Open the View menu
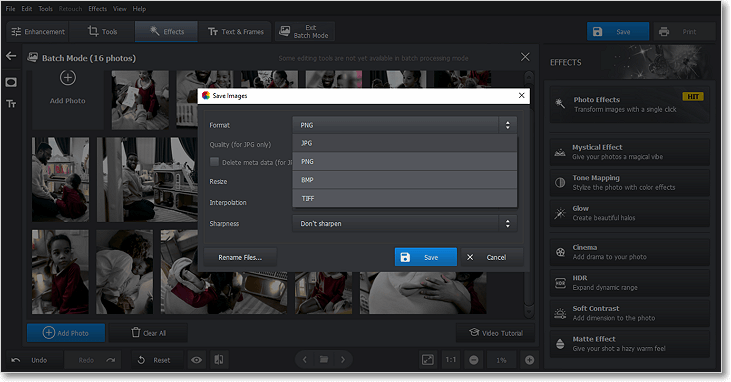The image size is (731, 382). (x=120, y=8)
